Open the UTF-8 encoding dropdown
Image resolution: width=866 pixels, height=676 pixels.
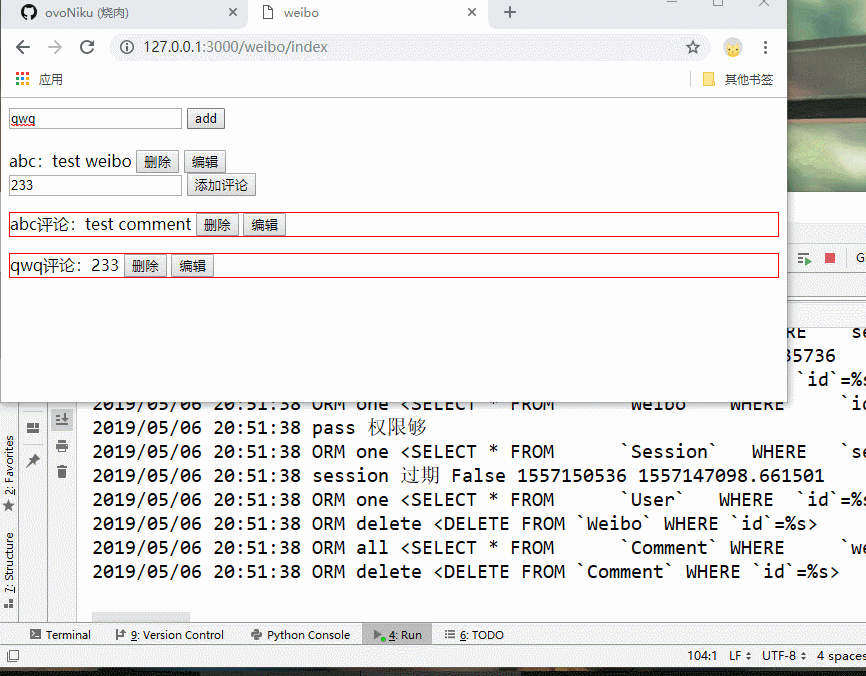tap(784, 656)
